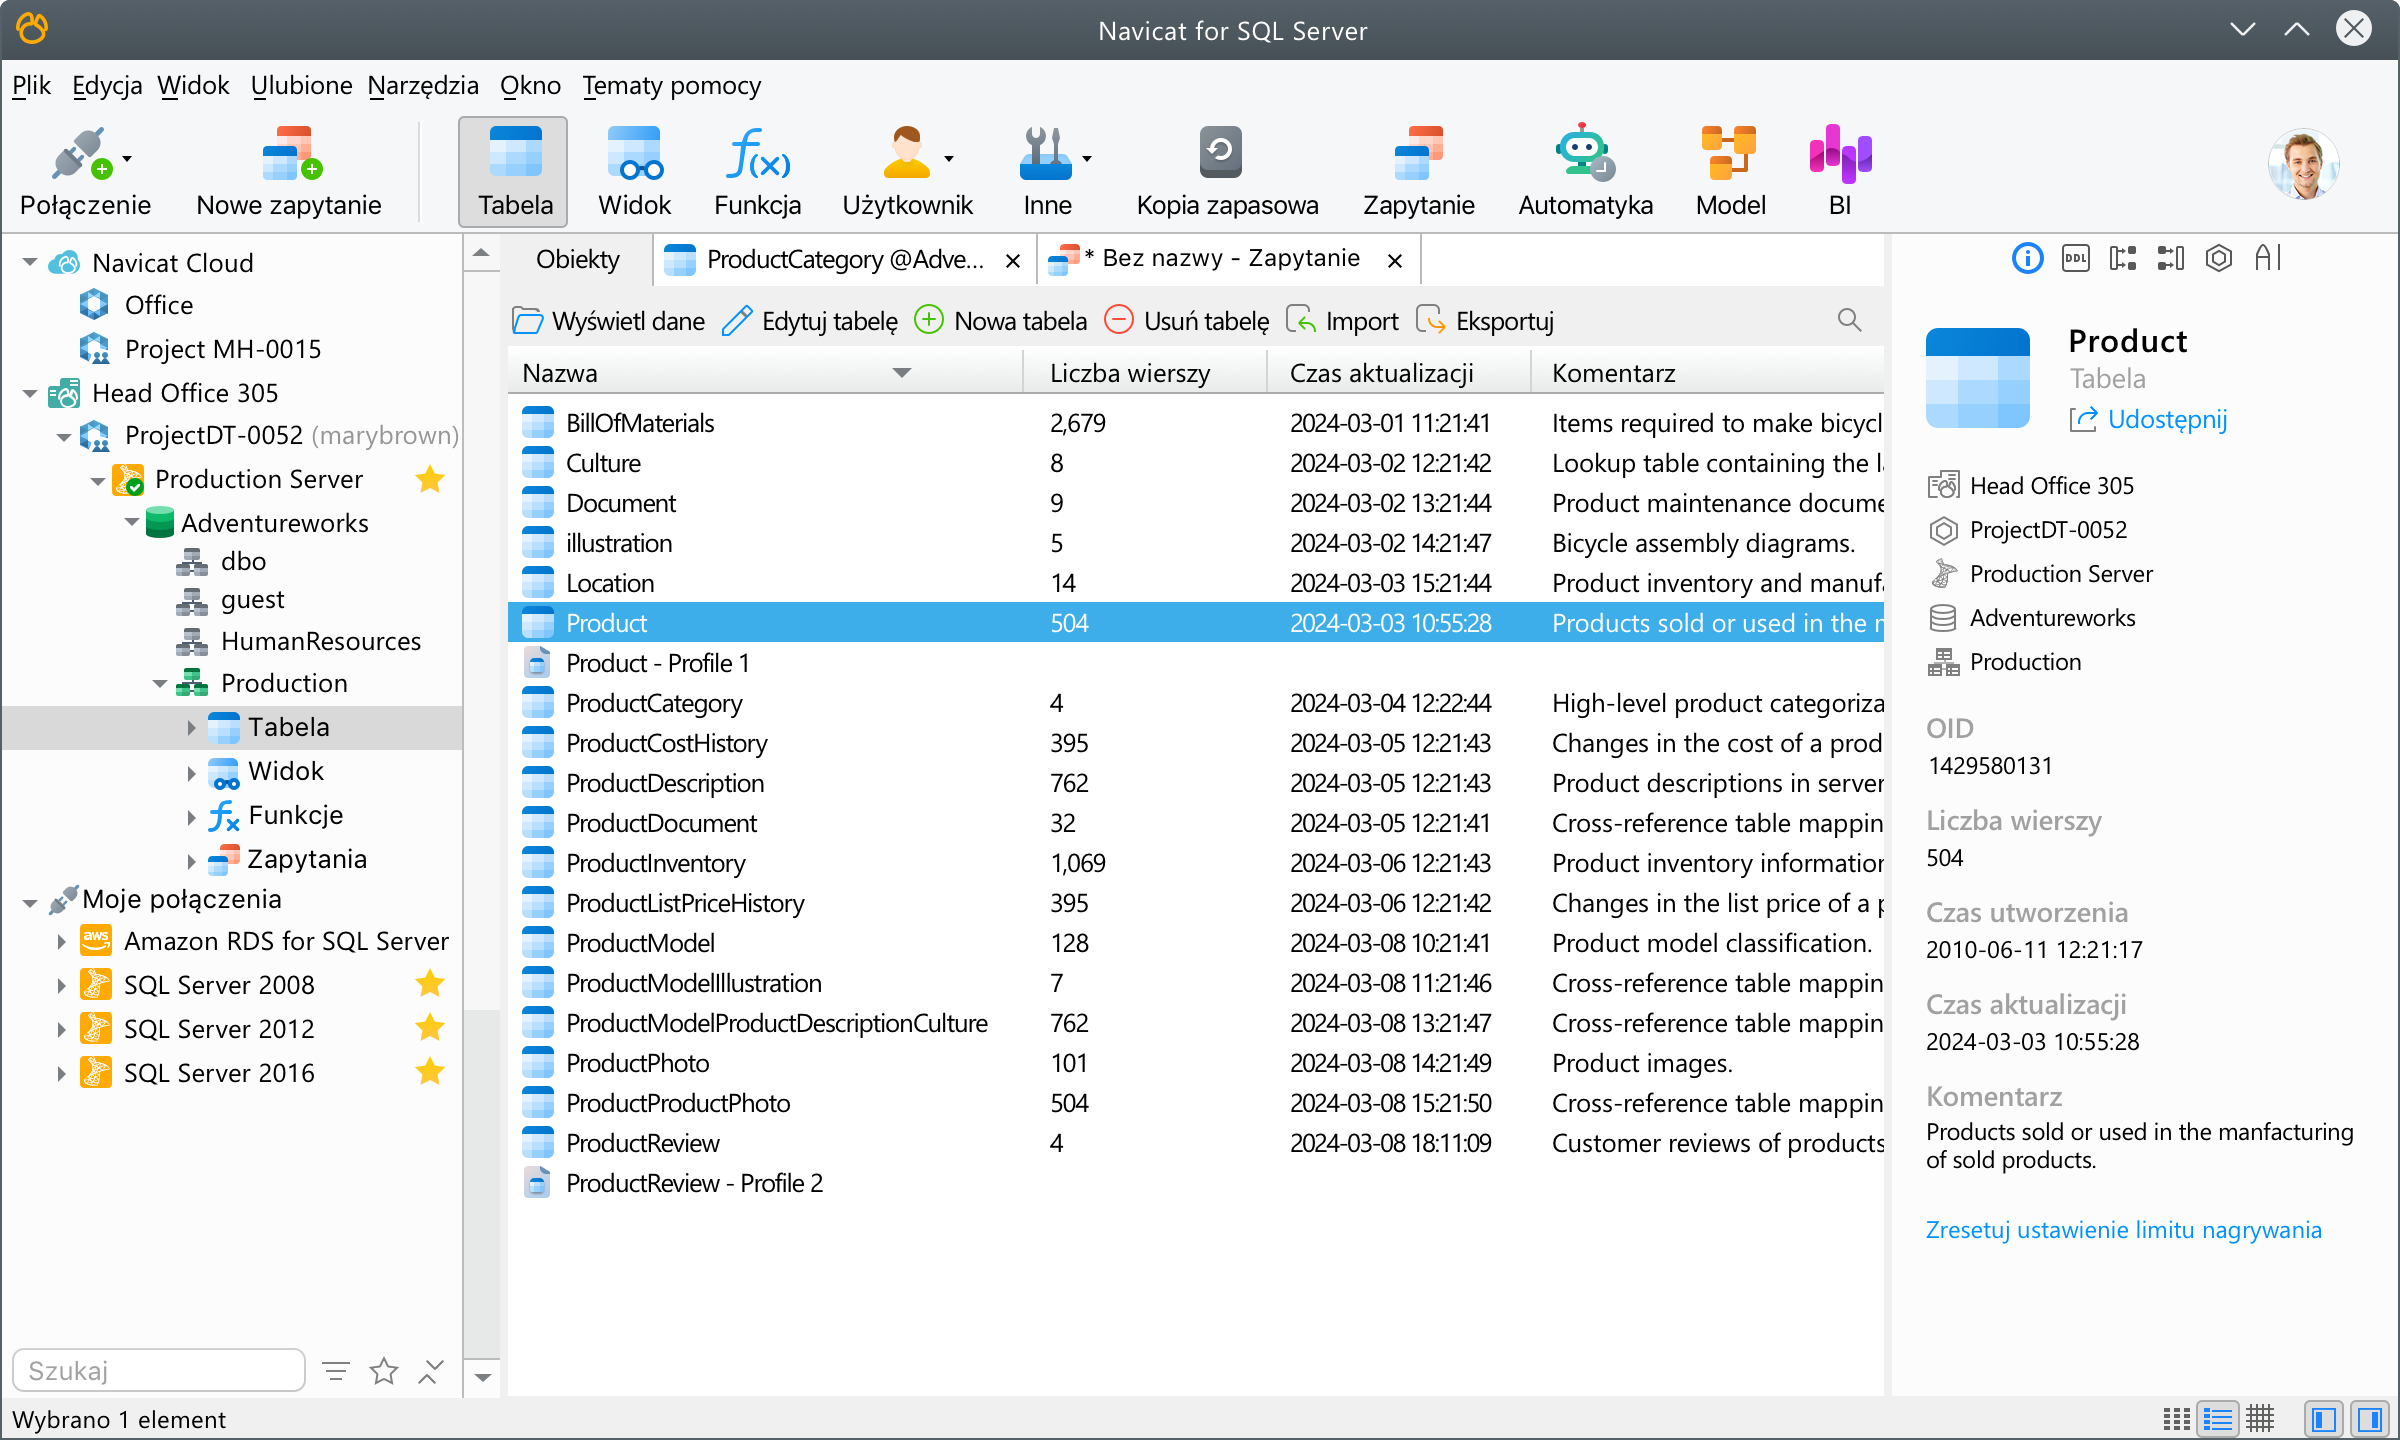Click the Szukaj search input field
2400x1440 pixels.
(x=158, y=1370)
